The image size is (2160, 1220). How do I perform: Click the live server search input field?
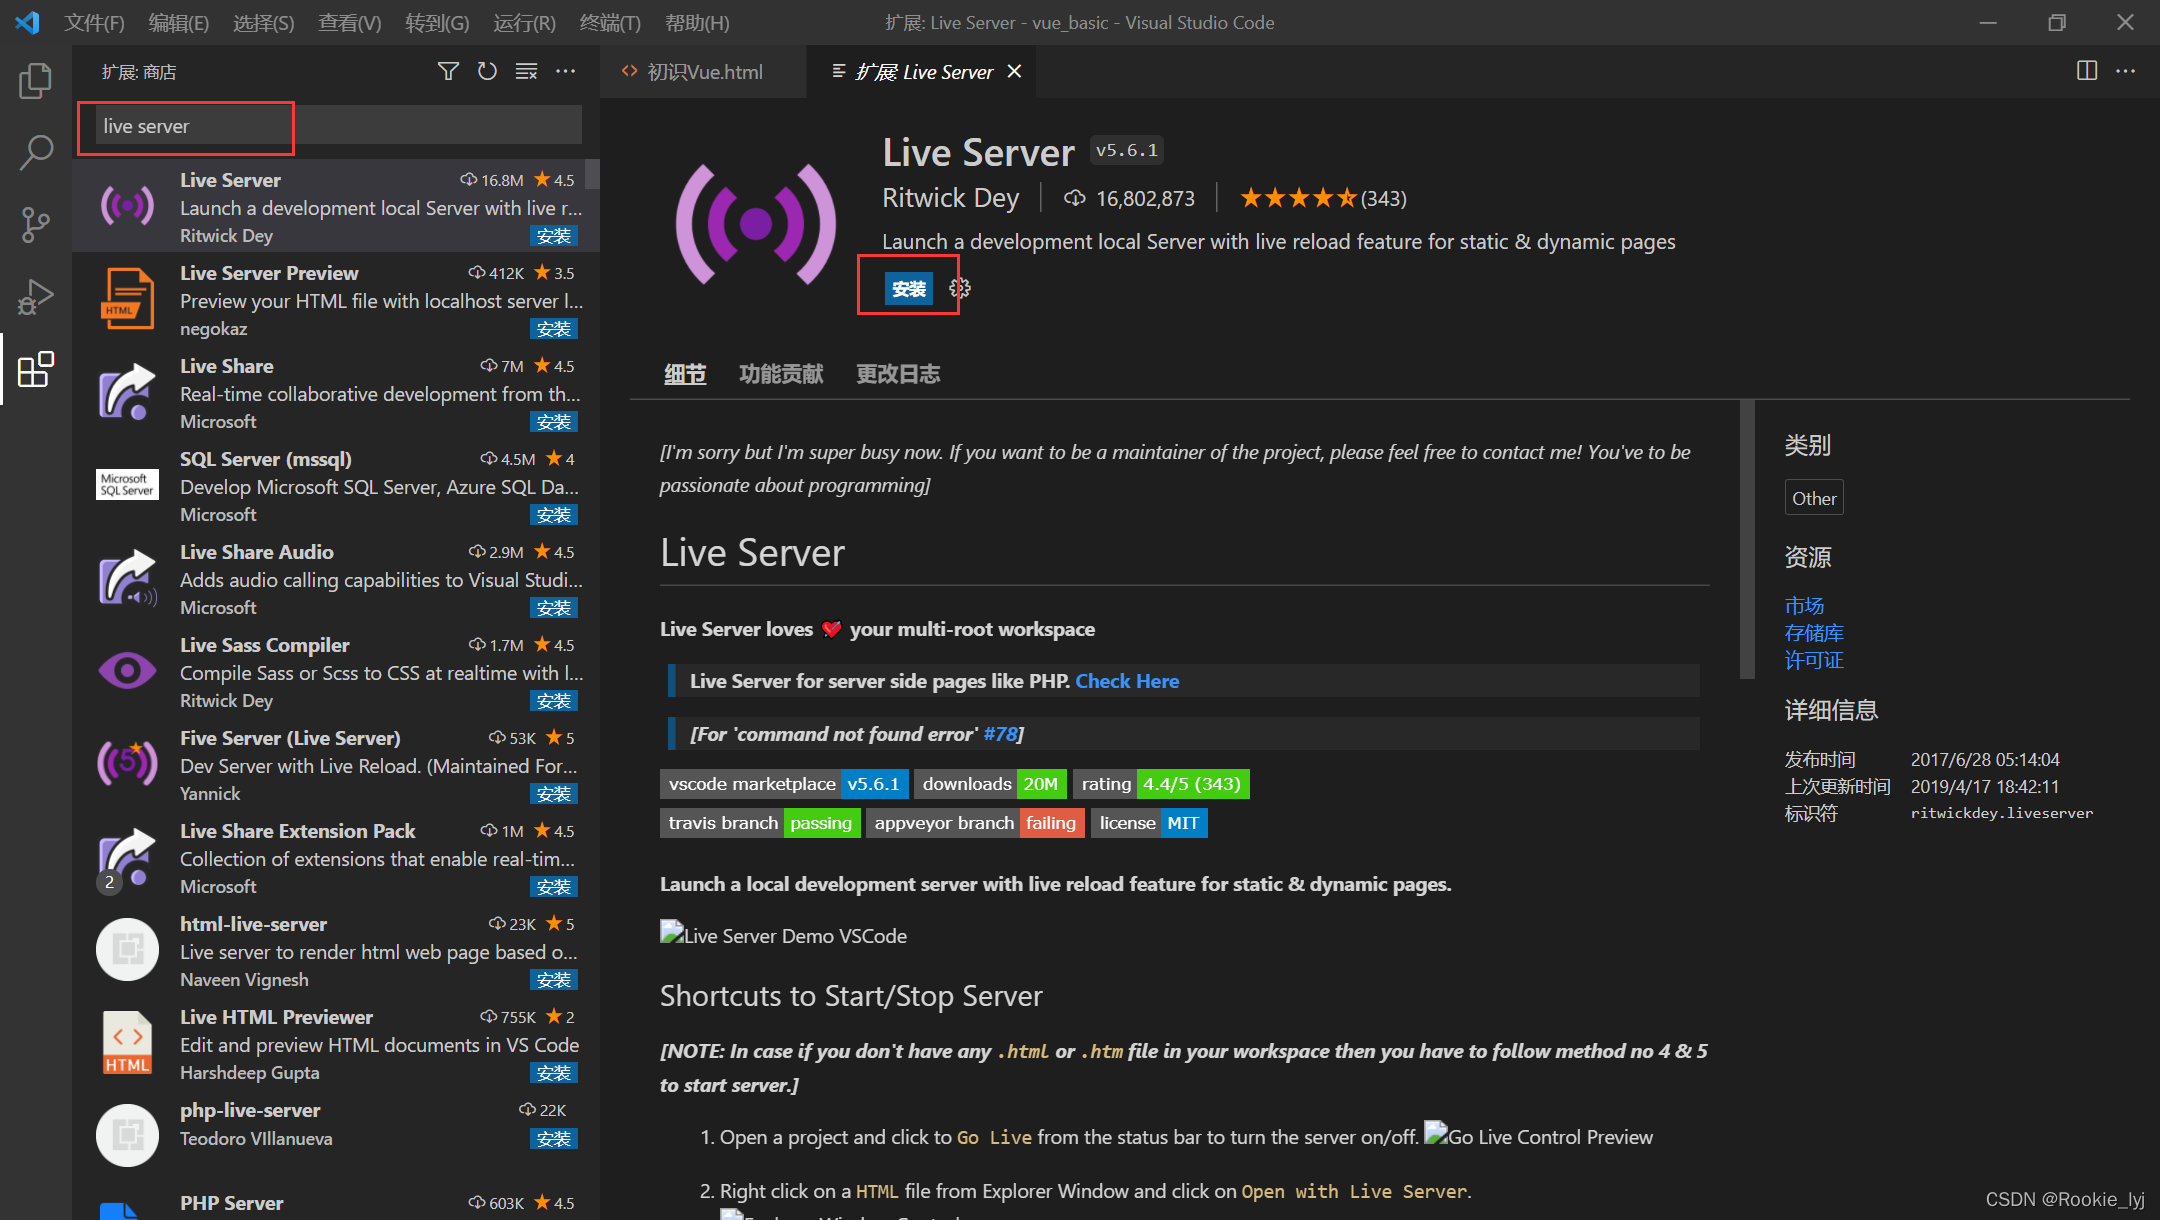tap(338, 126)
